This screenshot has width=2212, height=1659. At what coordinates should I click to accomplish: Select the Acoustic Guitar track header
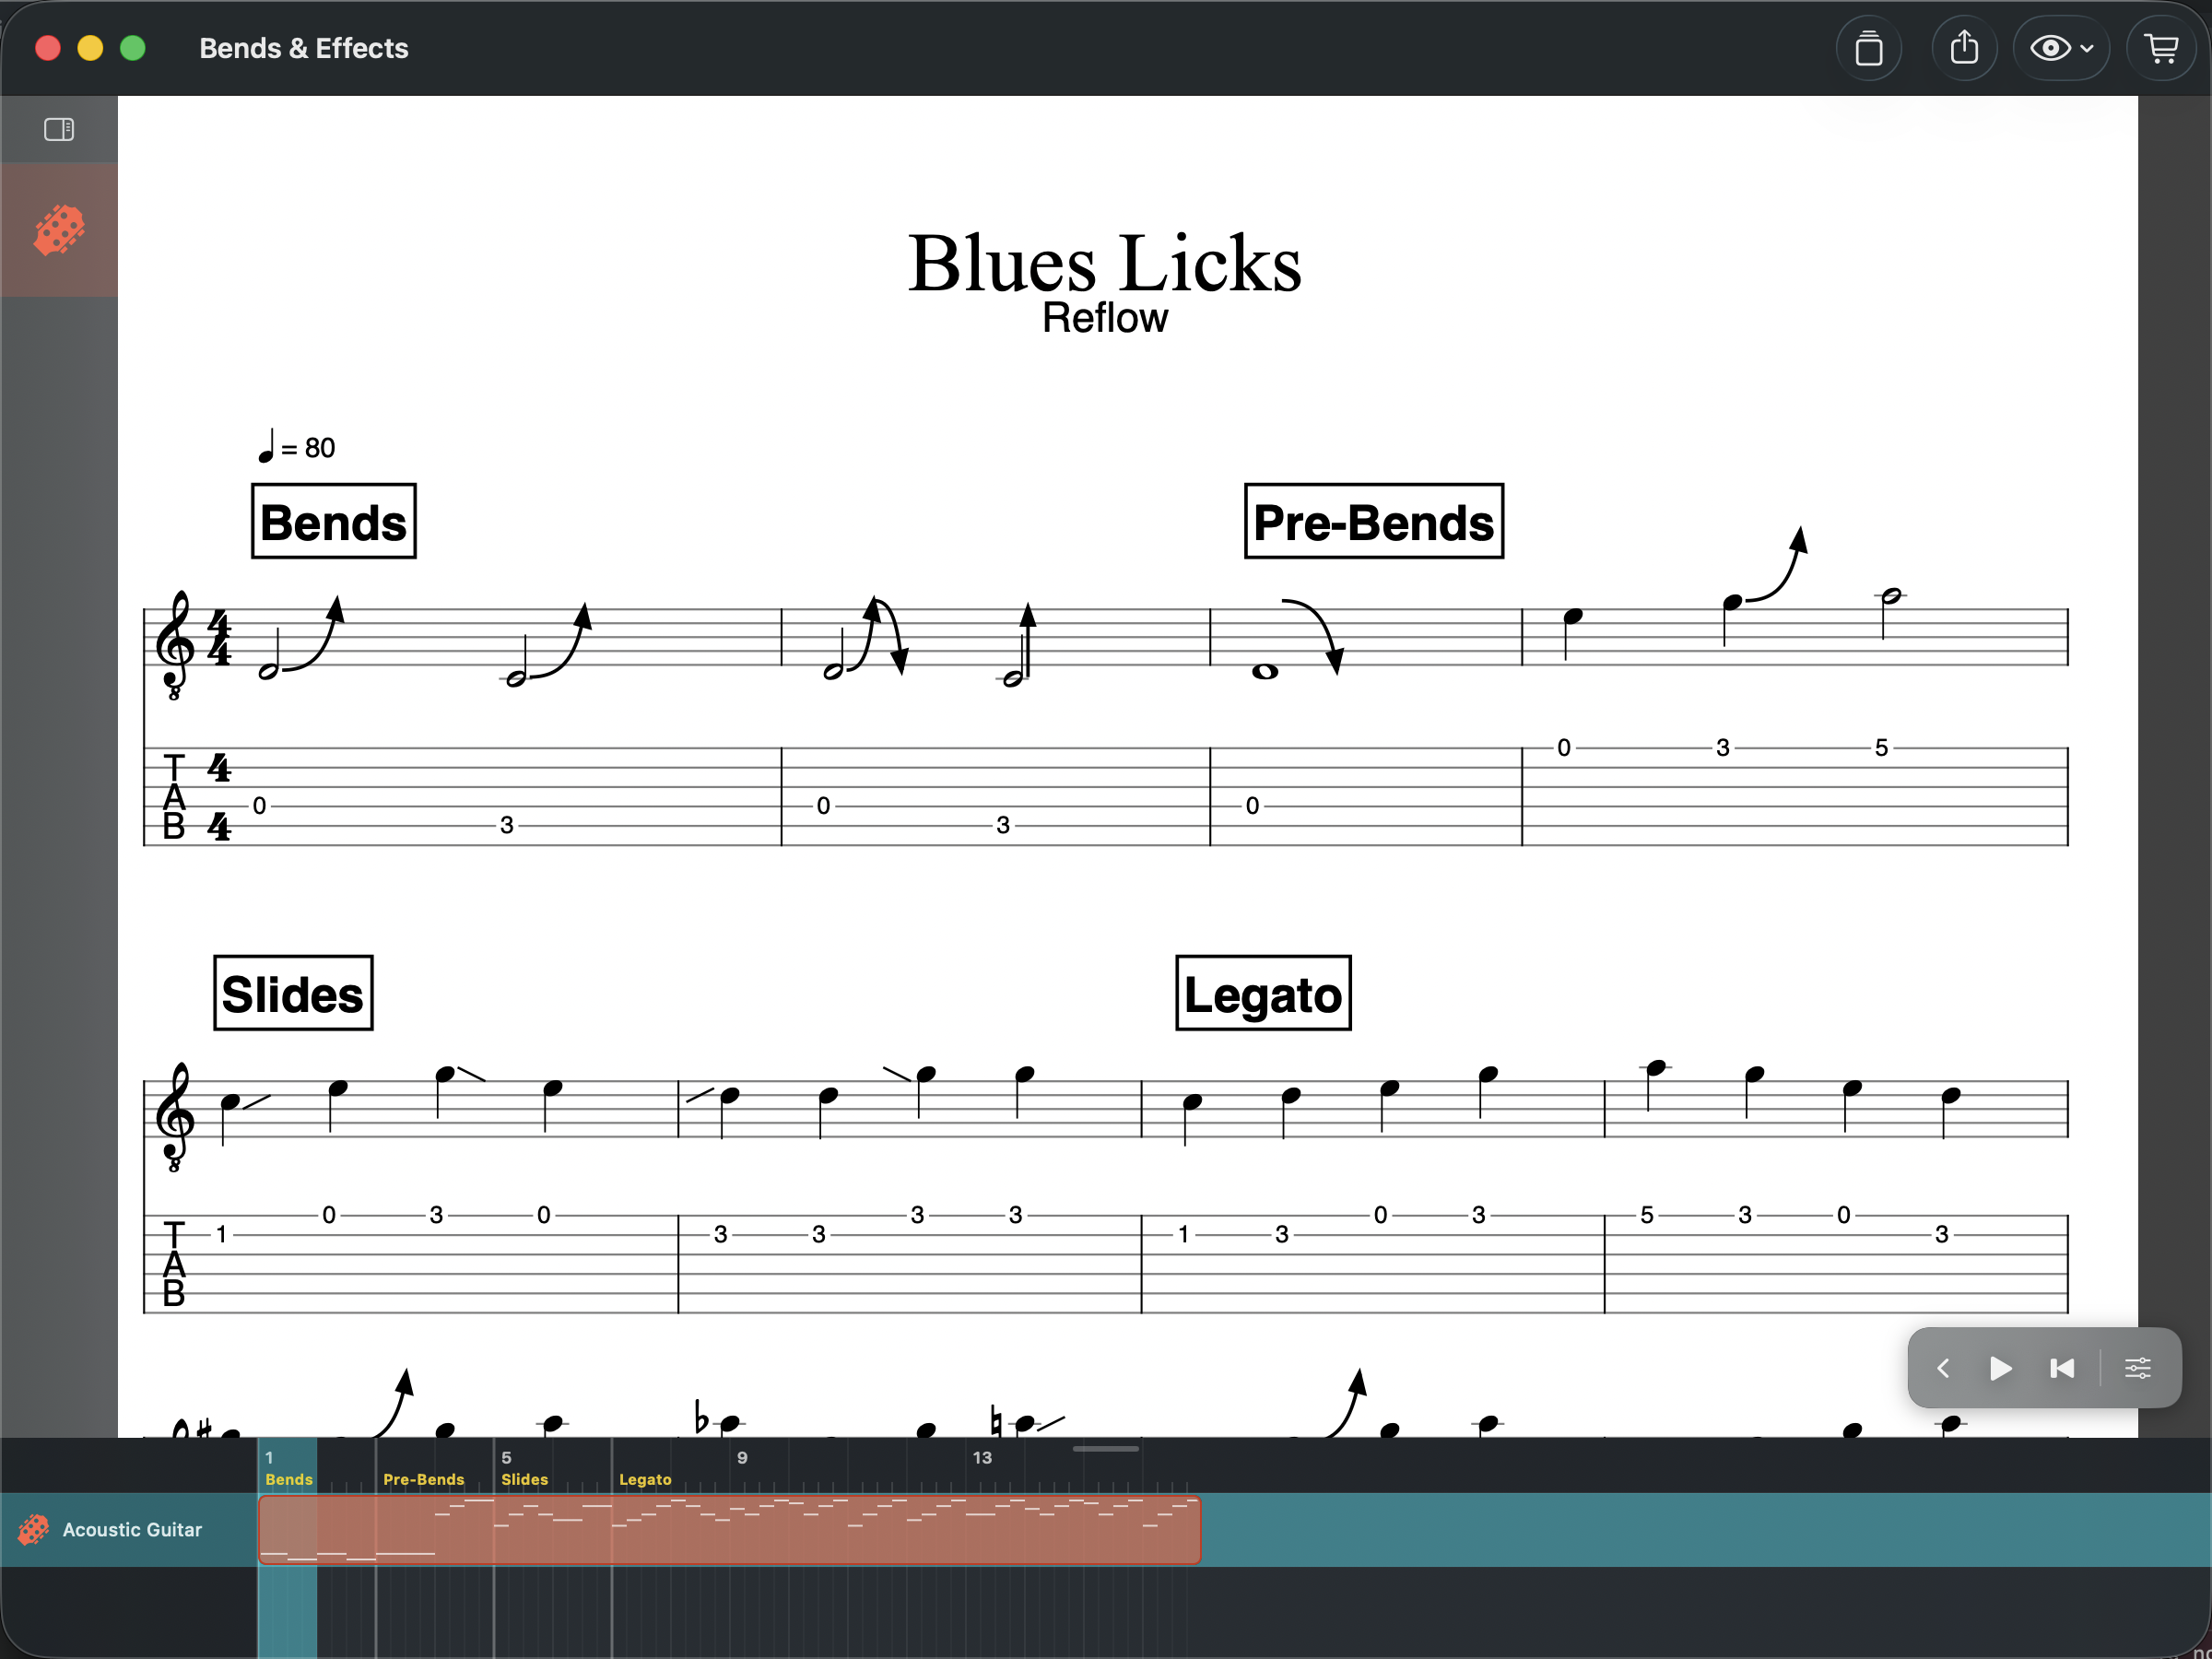pos(132,1529)
